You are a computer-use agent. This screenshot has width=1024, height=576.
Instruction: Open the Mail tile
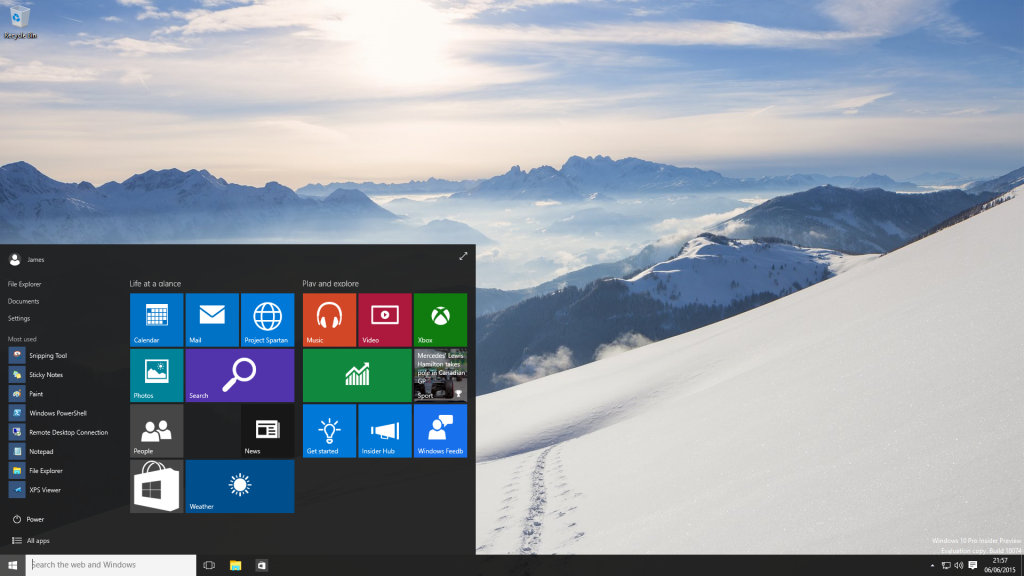pos(212,319)
